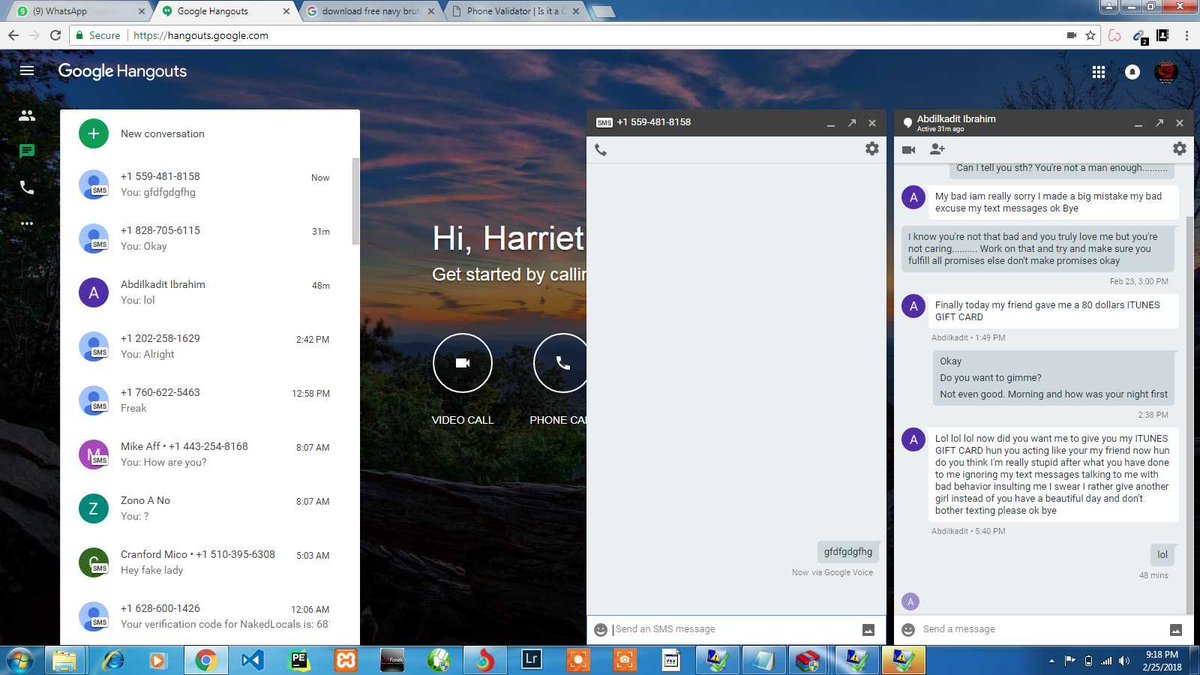Click the lol message bubble

coord(1162,554)
